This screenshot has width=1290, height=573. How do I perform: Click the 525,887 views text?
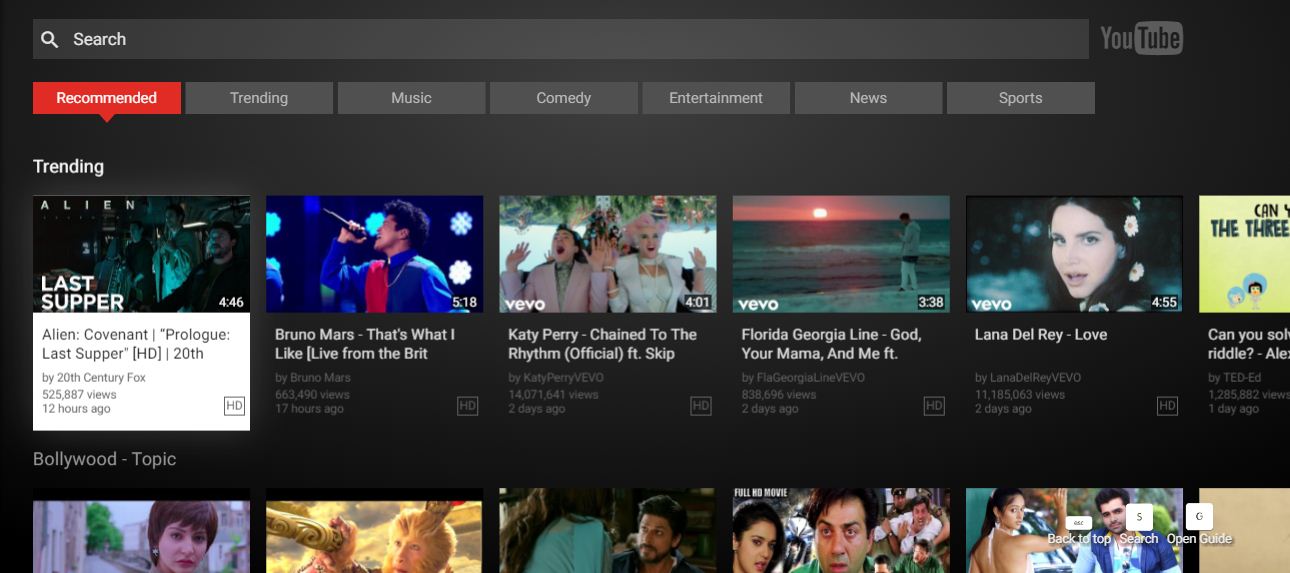[x=79, y=394]
